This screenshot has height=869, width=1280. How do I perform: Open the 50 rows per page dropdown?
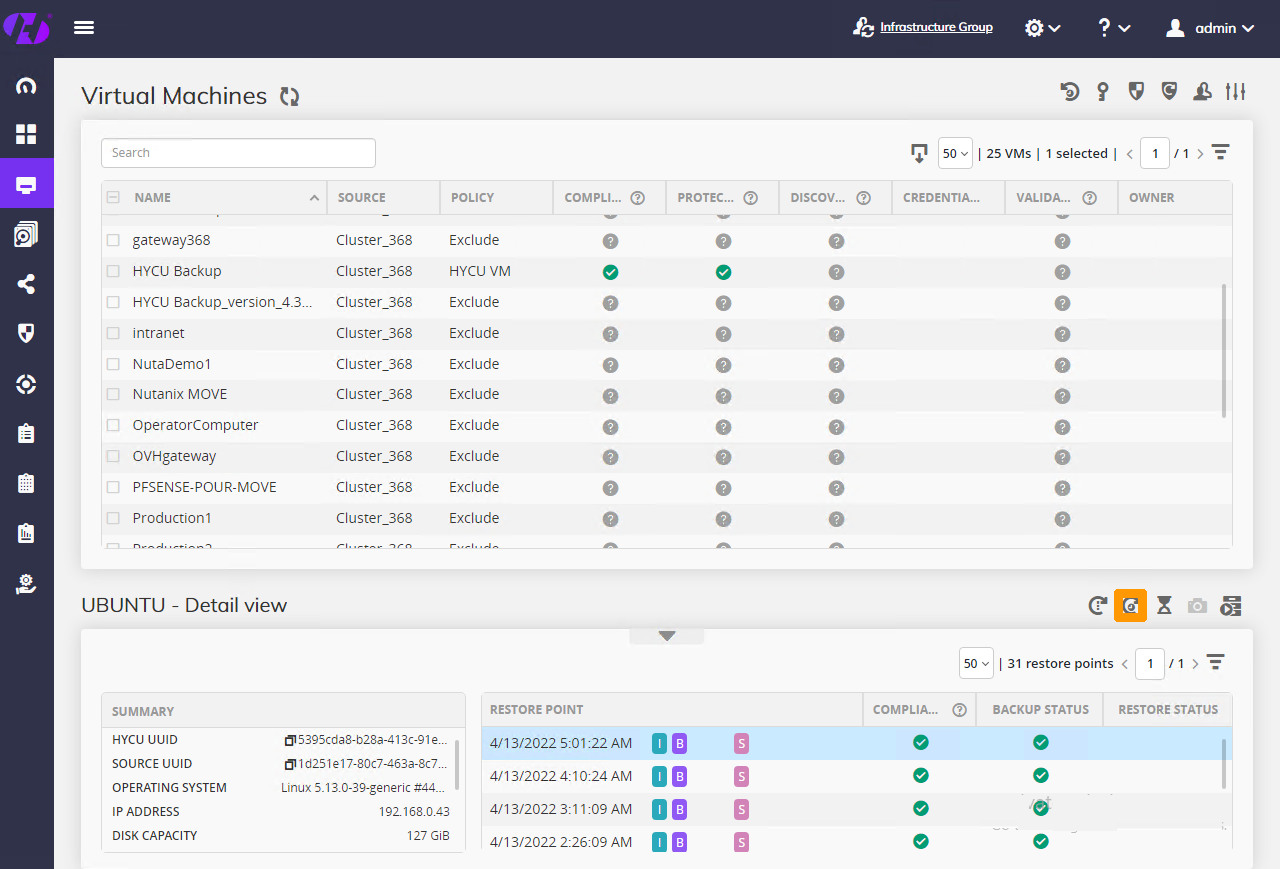pos(955,153)
